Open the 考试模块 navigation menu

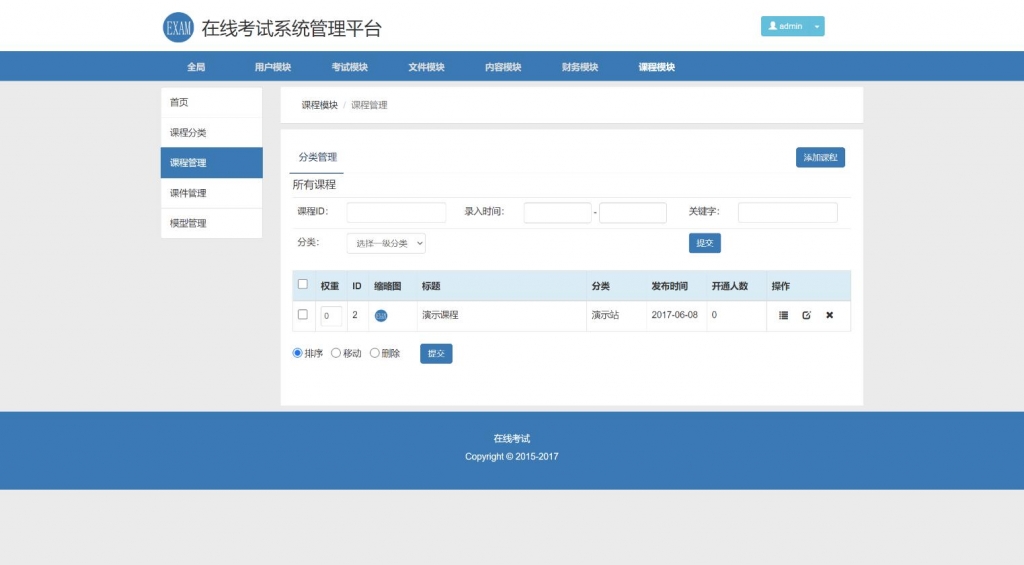[x=349, y=67]
